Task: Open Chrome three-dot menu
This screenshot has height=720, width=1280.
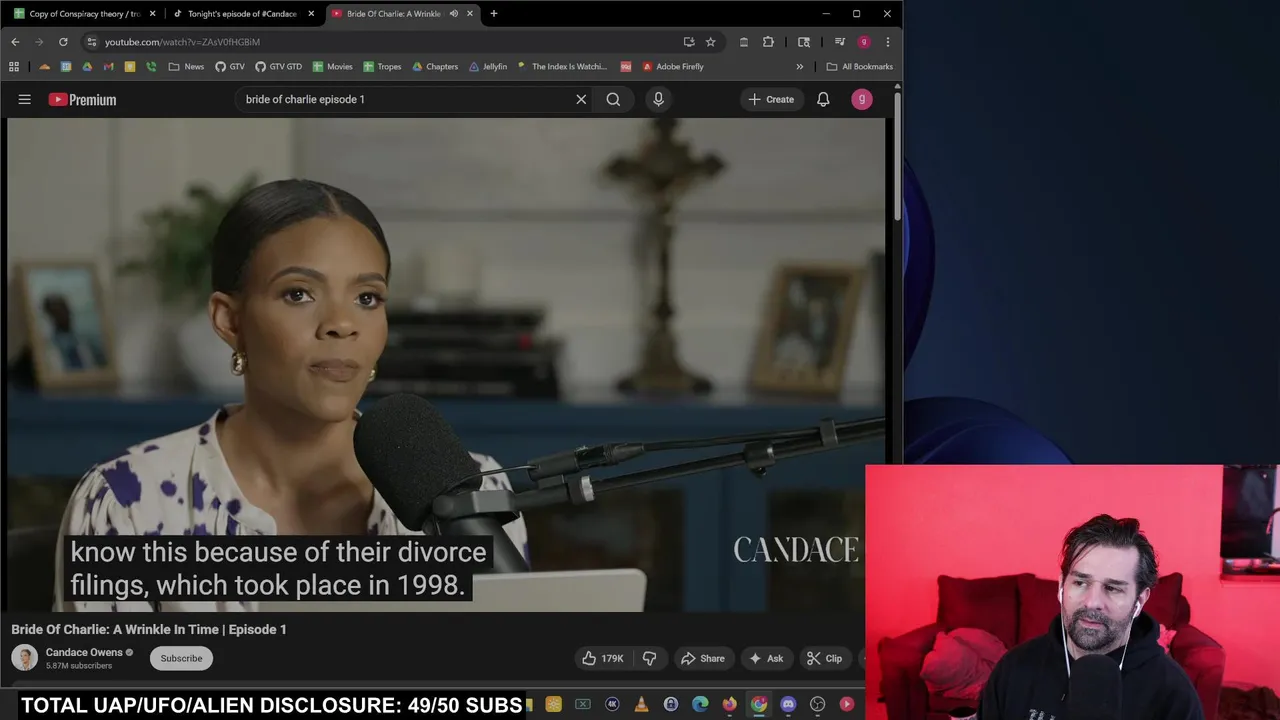Action: click(x=887, y=42)
